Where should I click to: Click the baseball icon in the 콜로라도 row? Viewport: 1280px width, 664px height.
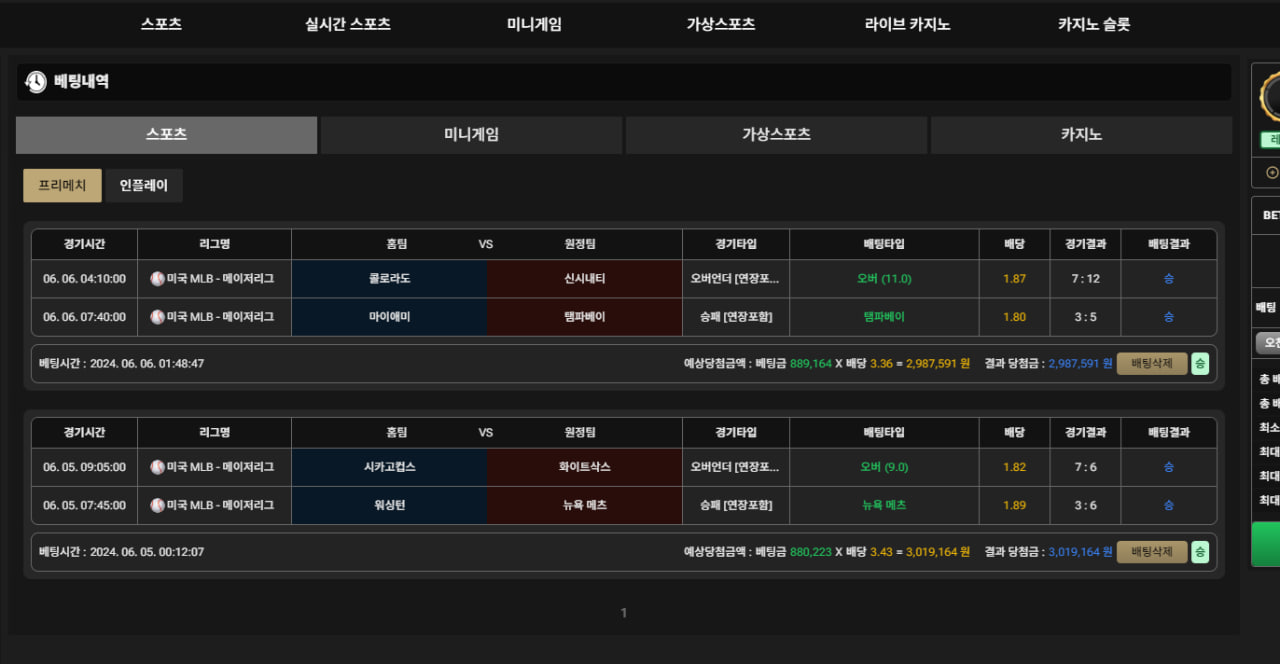tap(157, 279)
